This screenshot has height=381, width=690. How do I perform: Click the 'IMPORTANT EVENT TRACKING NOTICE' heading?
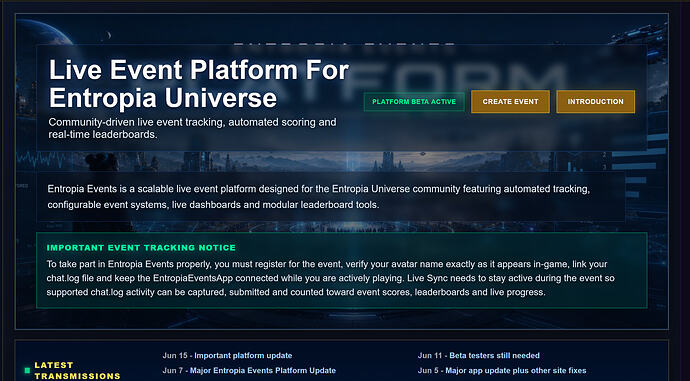(x=141, y=248)
